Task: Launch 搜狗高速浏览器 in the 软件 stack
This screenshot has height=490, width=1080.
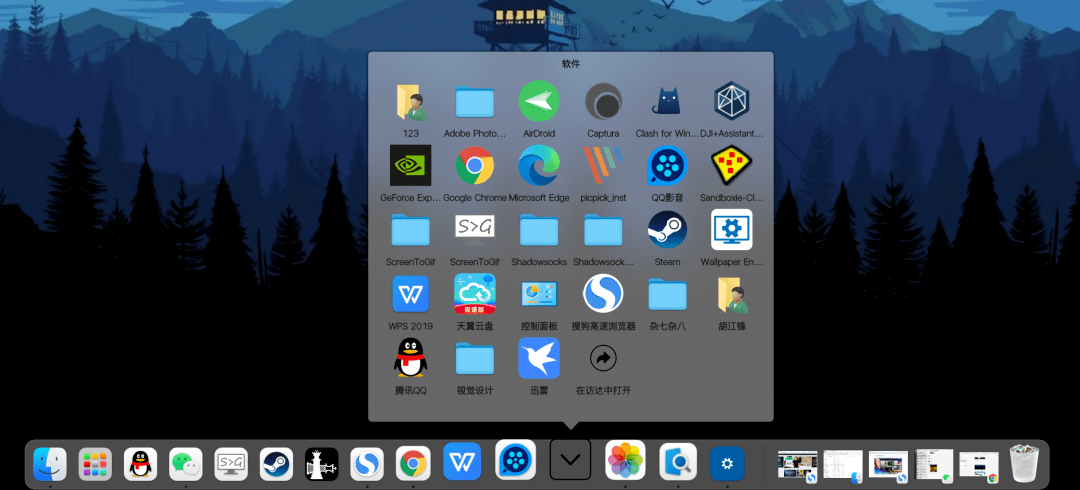Action: (603, 294)
